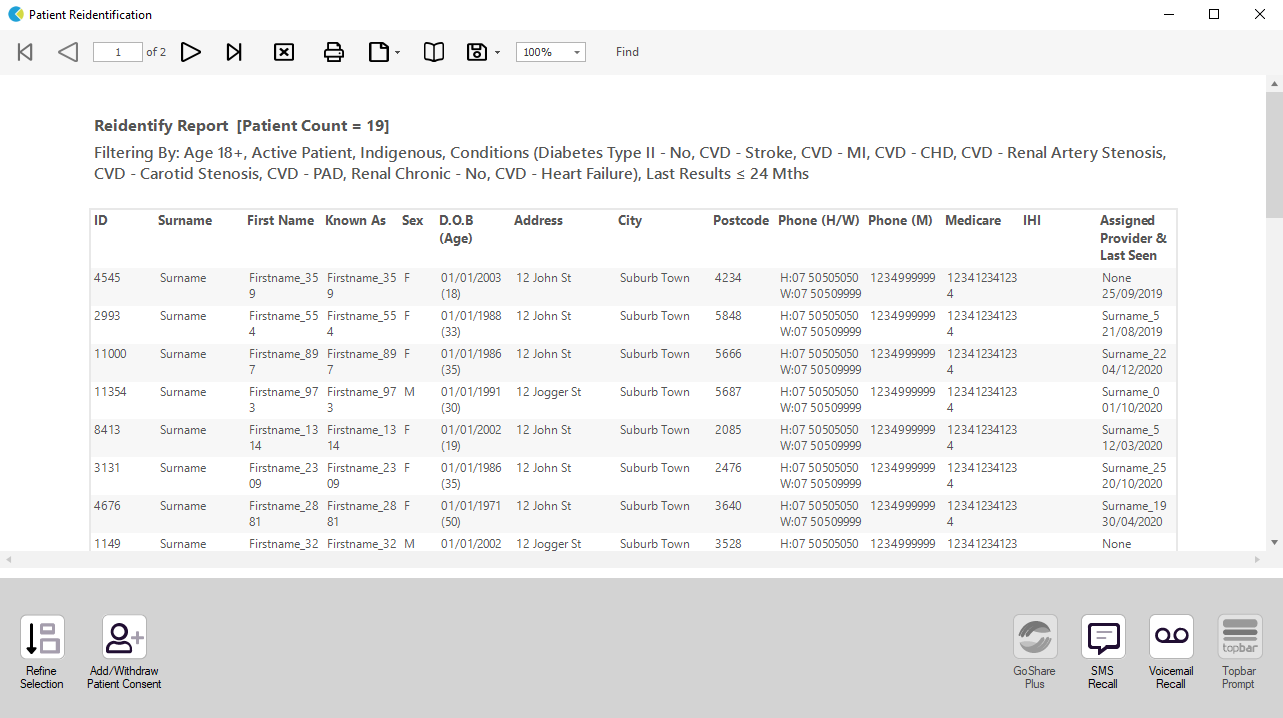Launch GoShare Plus
Image resolution: width=1283 pixels, height=718 pixels.
click(x=1035, y=653)
